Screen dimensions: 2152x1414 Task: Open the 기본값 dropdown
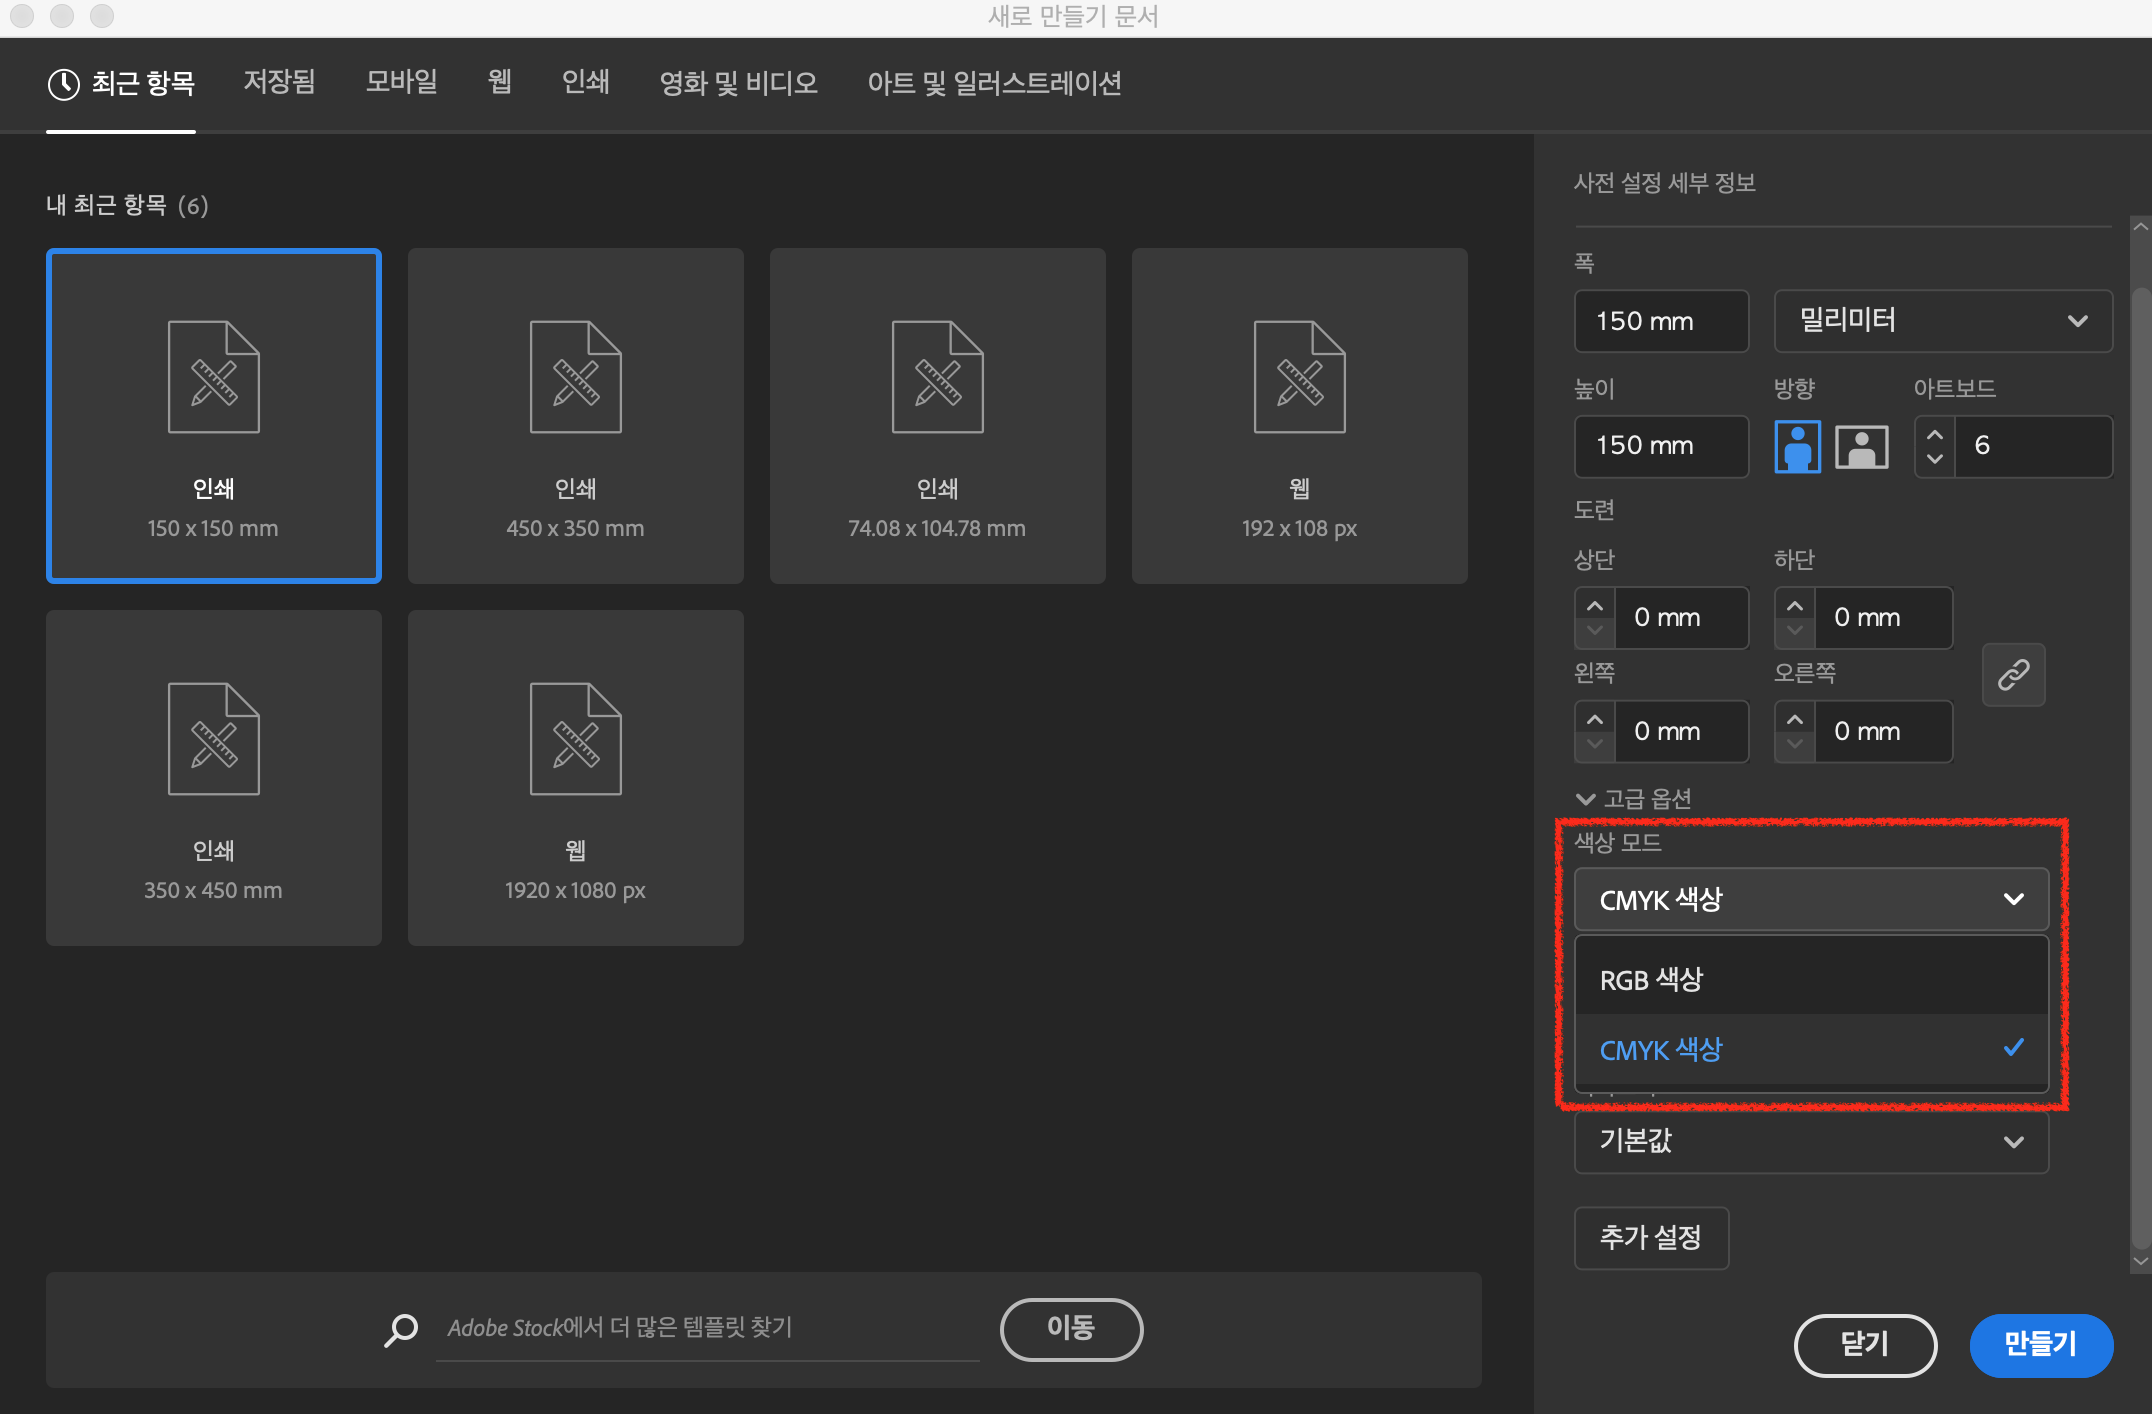[x=1810, y=1141]
